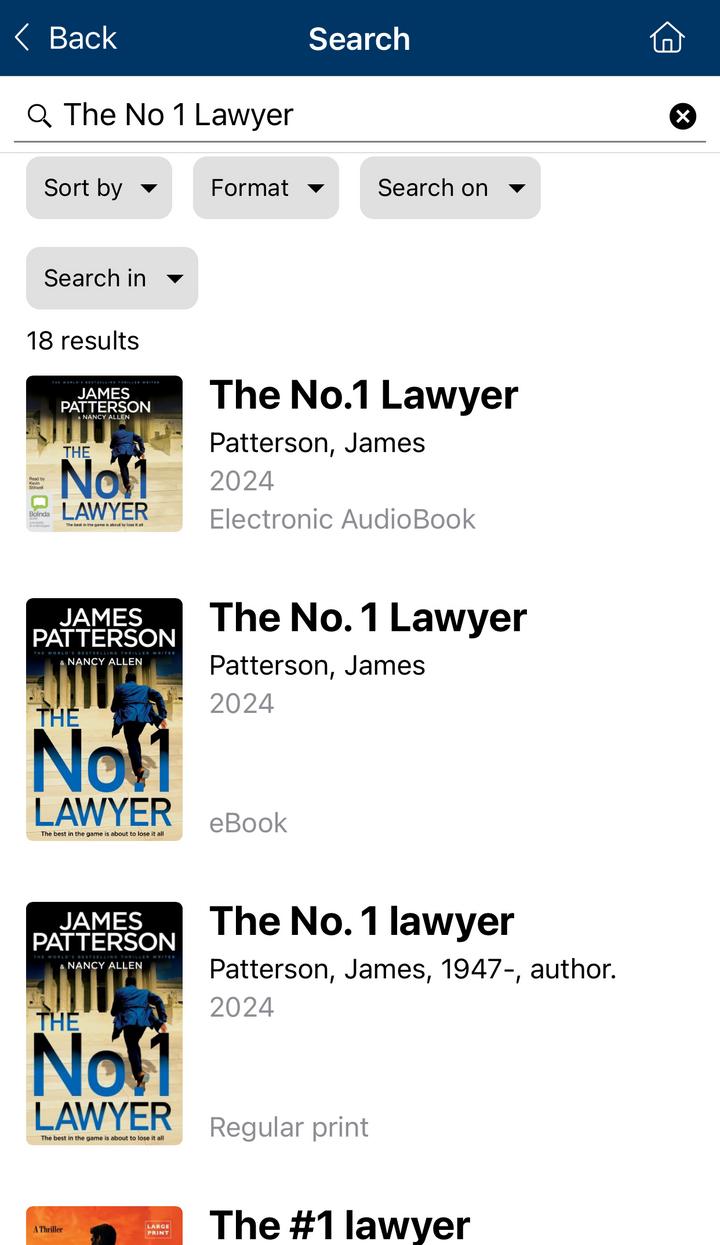The height and width of the screenshot is (1245, 720).
Task: Clear search text with the X icon
Action: [x=683, y=117]
